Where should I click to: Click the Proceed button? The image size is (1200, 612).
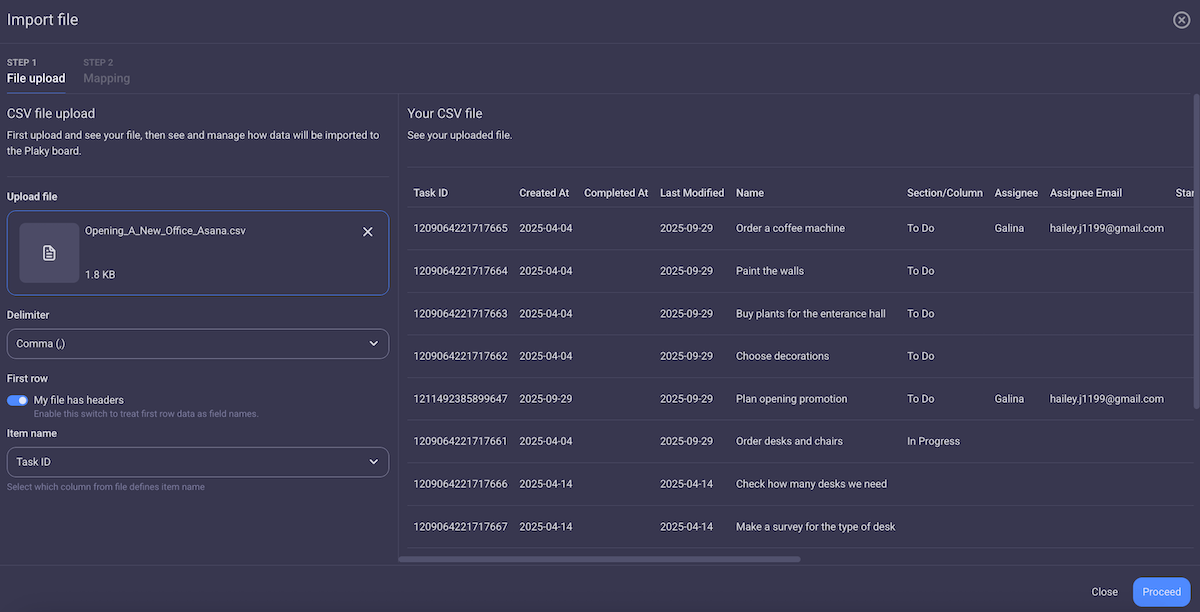click(1161, 591)
